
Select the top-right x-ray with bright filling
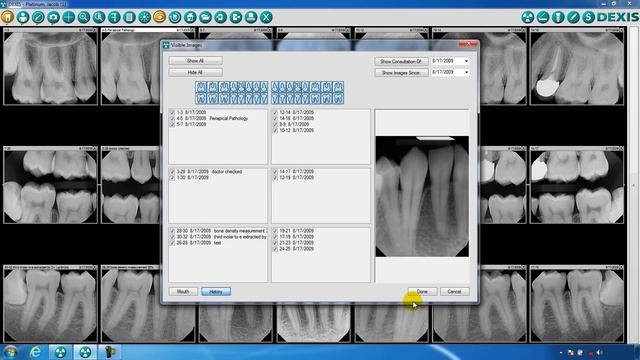(x=577, y=67)
